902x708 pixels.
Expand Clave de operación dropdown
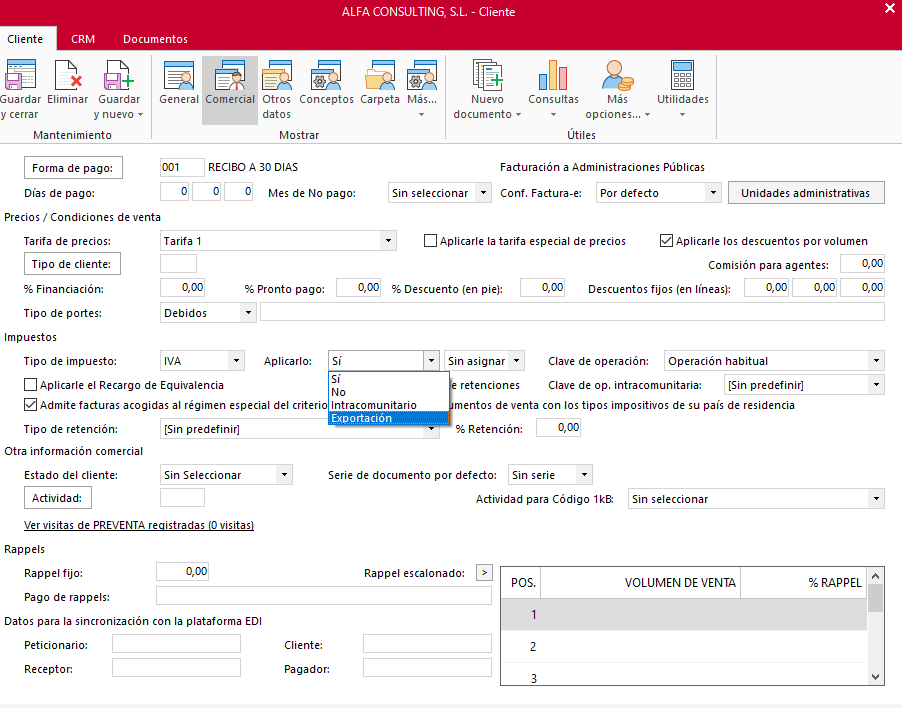(876, 361)
